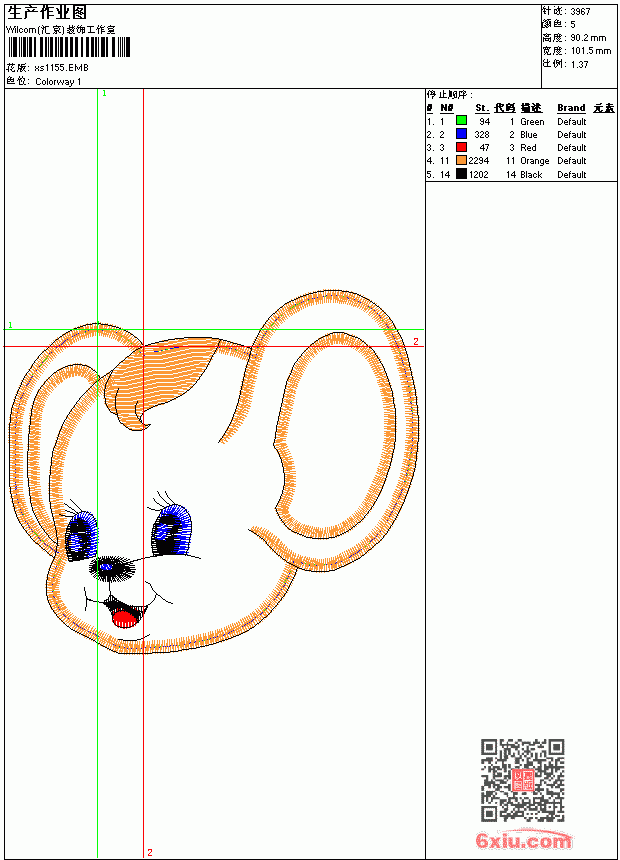Select the 'Orange' description text
620x860 pixels.
(534, 161)
